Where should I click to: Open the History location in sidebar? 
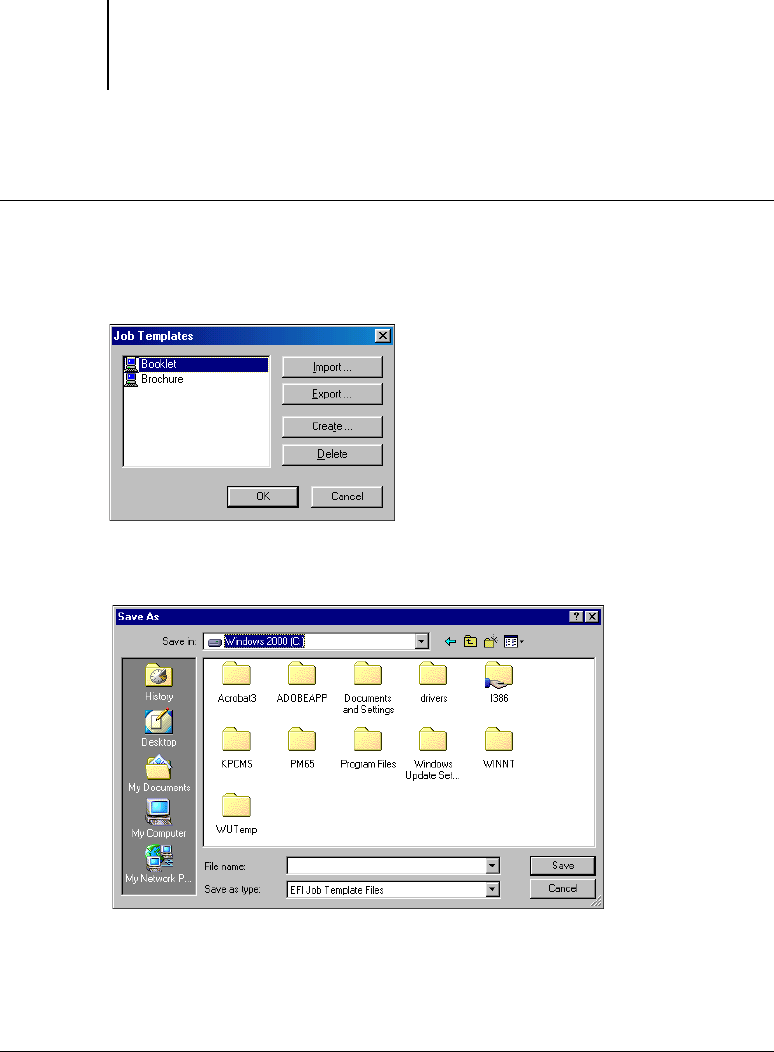point(159,681)
